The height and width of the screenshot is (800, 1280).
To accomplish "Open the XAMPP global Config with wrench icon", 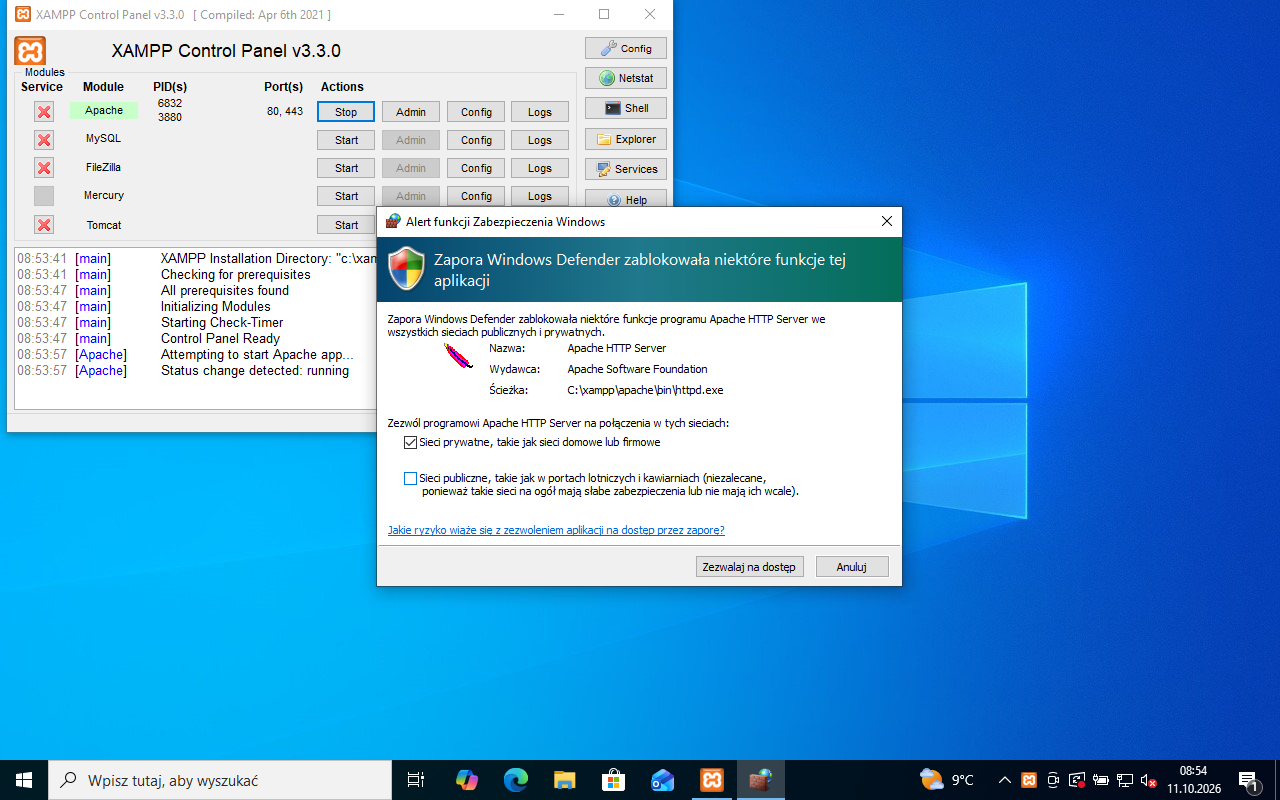I will tap(626, 48).
